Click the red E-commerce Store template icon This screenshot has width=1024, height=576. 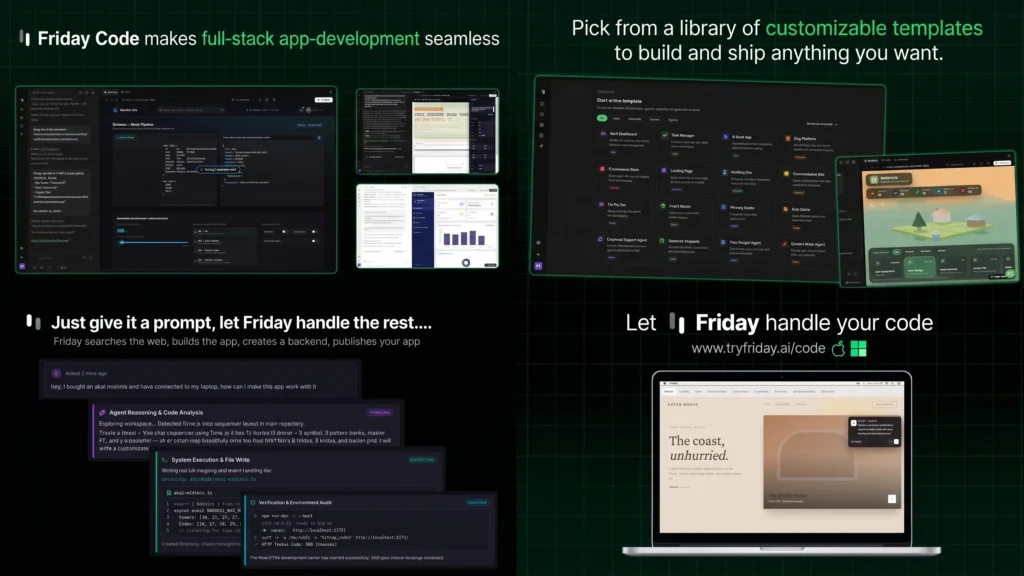click(x=602, y=169)
